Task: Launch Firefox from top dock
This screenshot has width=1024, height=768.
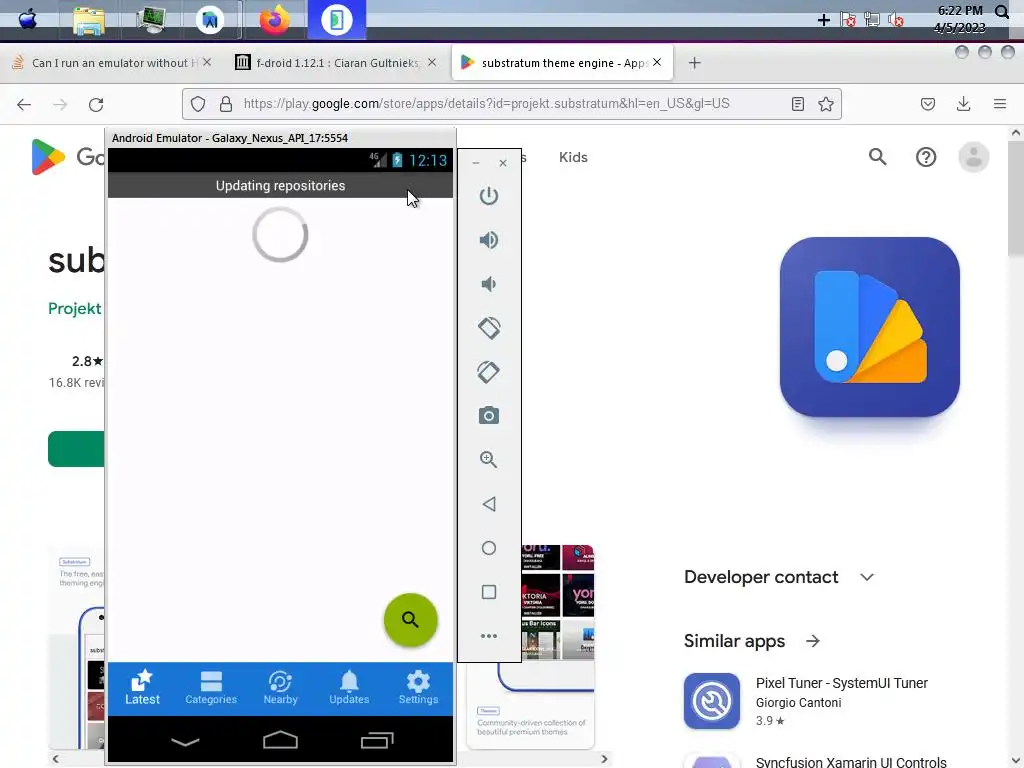Action: pyautogui.click(x=274, y=19)
